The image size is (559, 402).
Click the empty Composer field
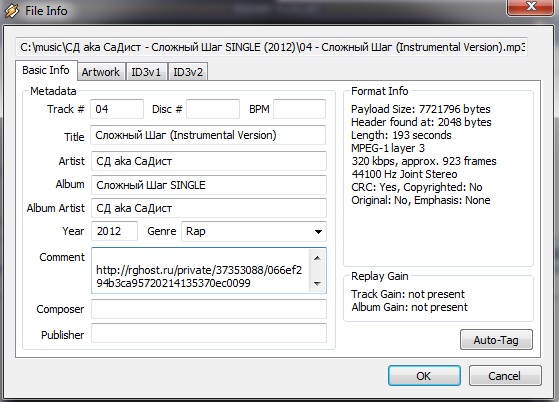click(x=209, y=309)
